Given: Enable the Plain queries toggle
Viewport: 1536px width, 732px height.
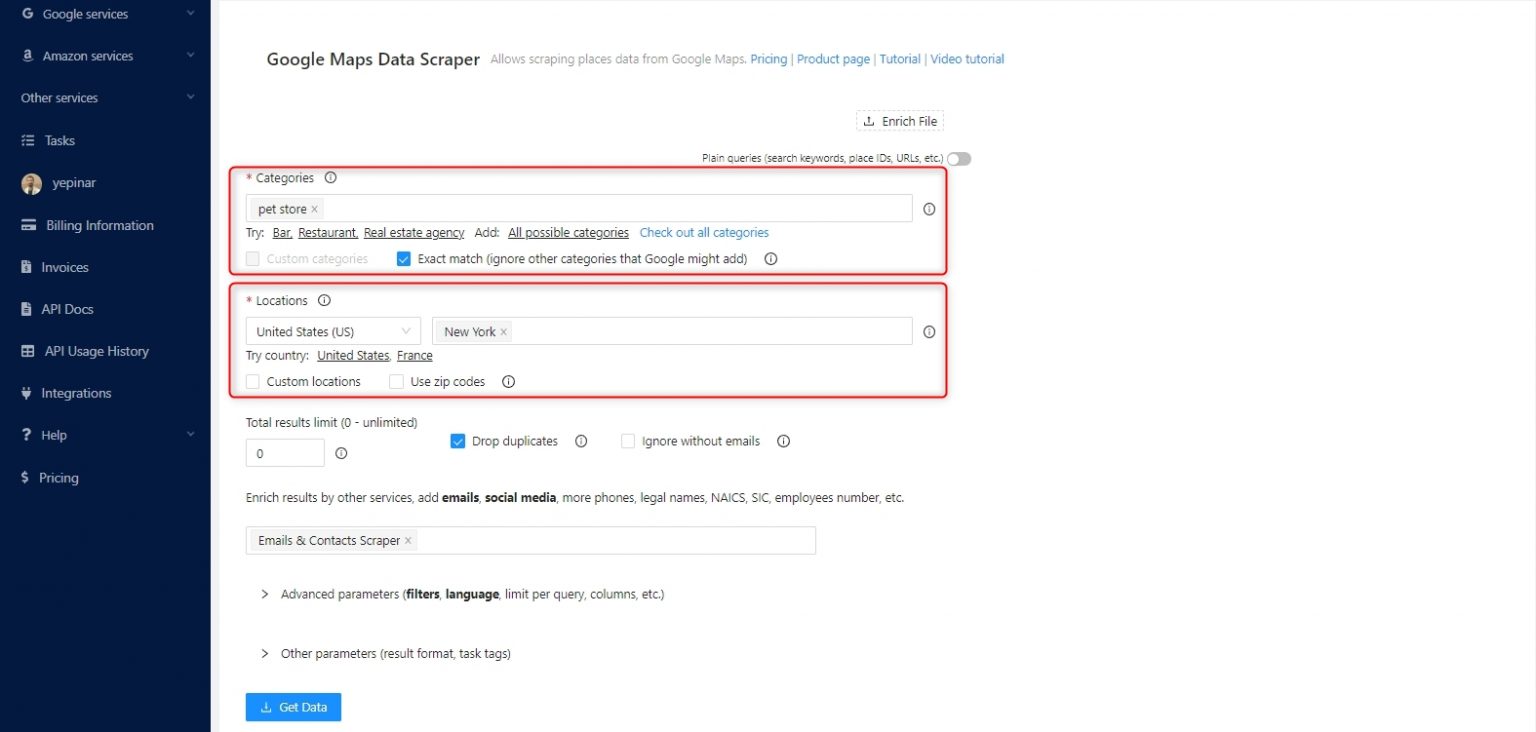Looking at the screenshot, I should [958, 158].
